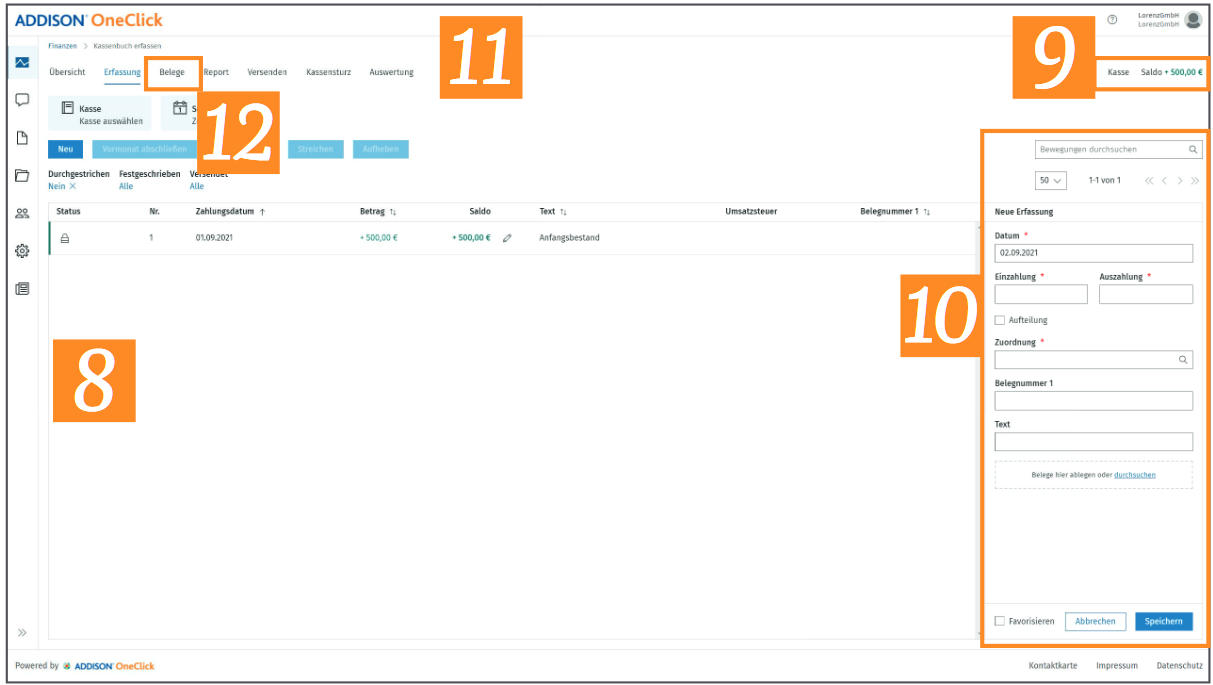
Task: Switch to the Übersicht tab
Action: tap(67, 72)
